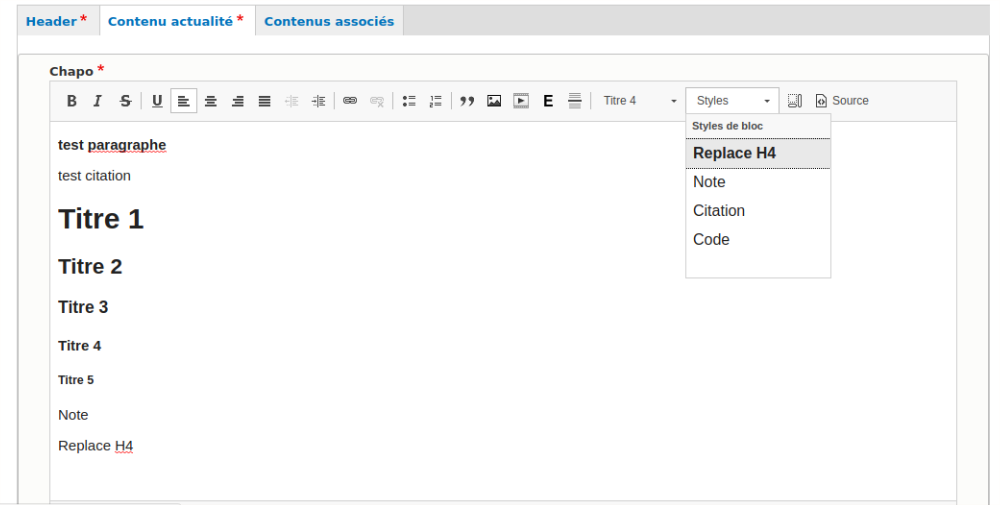Align text left
The height and width of the screenshot is (505, 1000).
[184, 101]
